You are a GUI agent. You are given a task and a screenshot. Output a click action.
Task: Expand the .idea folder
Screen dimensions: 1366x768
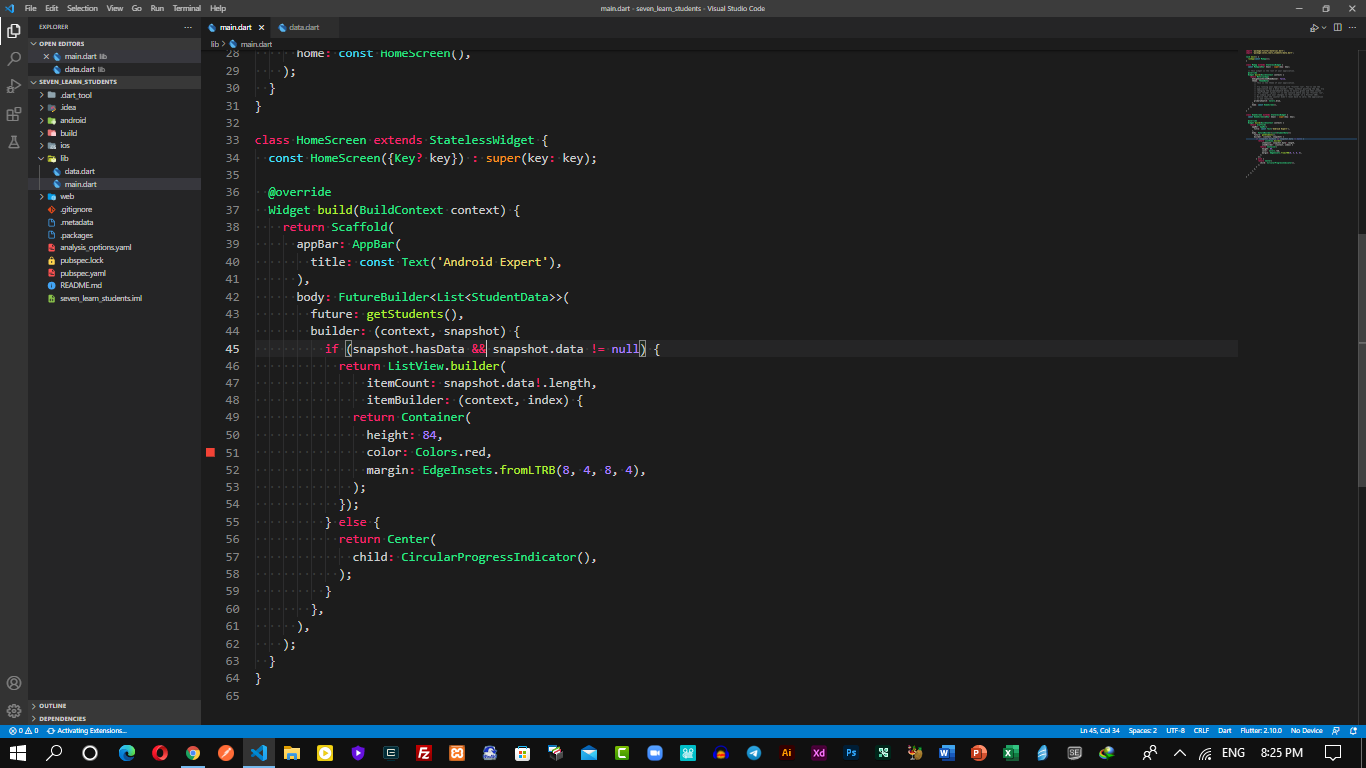[x=114, y=108]
